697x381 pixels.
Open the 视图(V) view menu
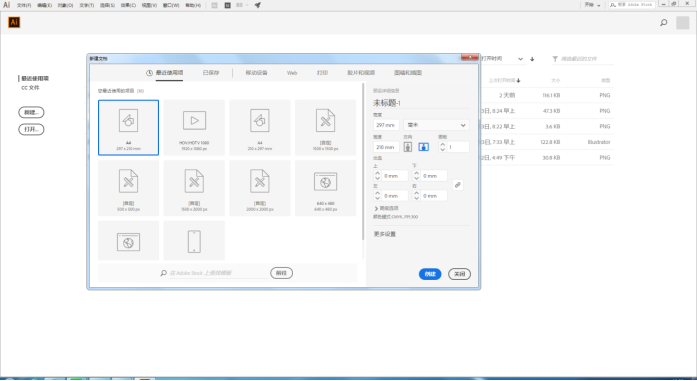(149, 5)
